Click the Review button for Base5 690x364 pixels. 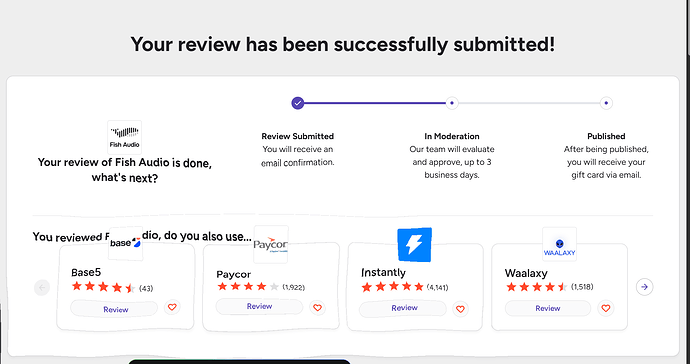[x=114, y=309]
